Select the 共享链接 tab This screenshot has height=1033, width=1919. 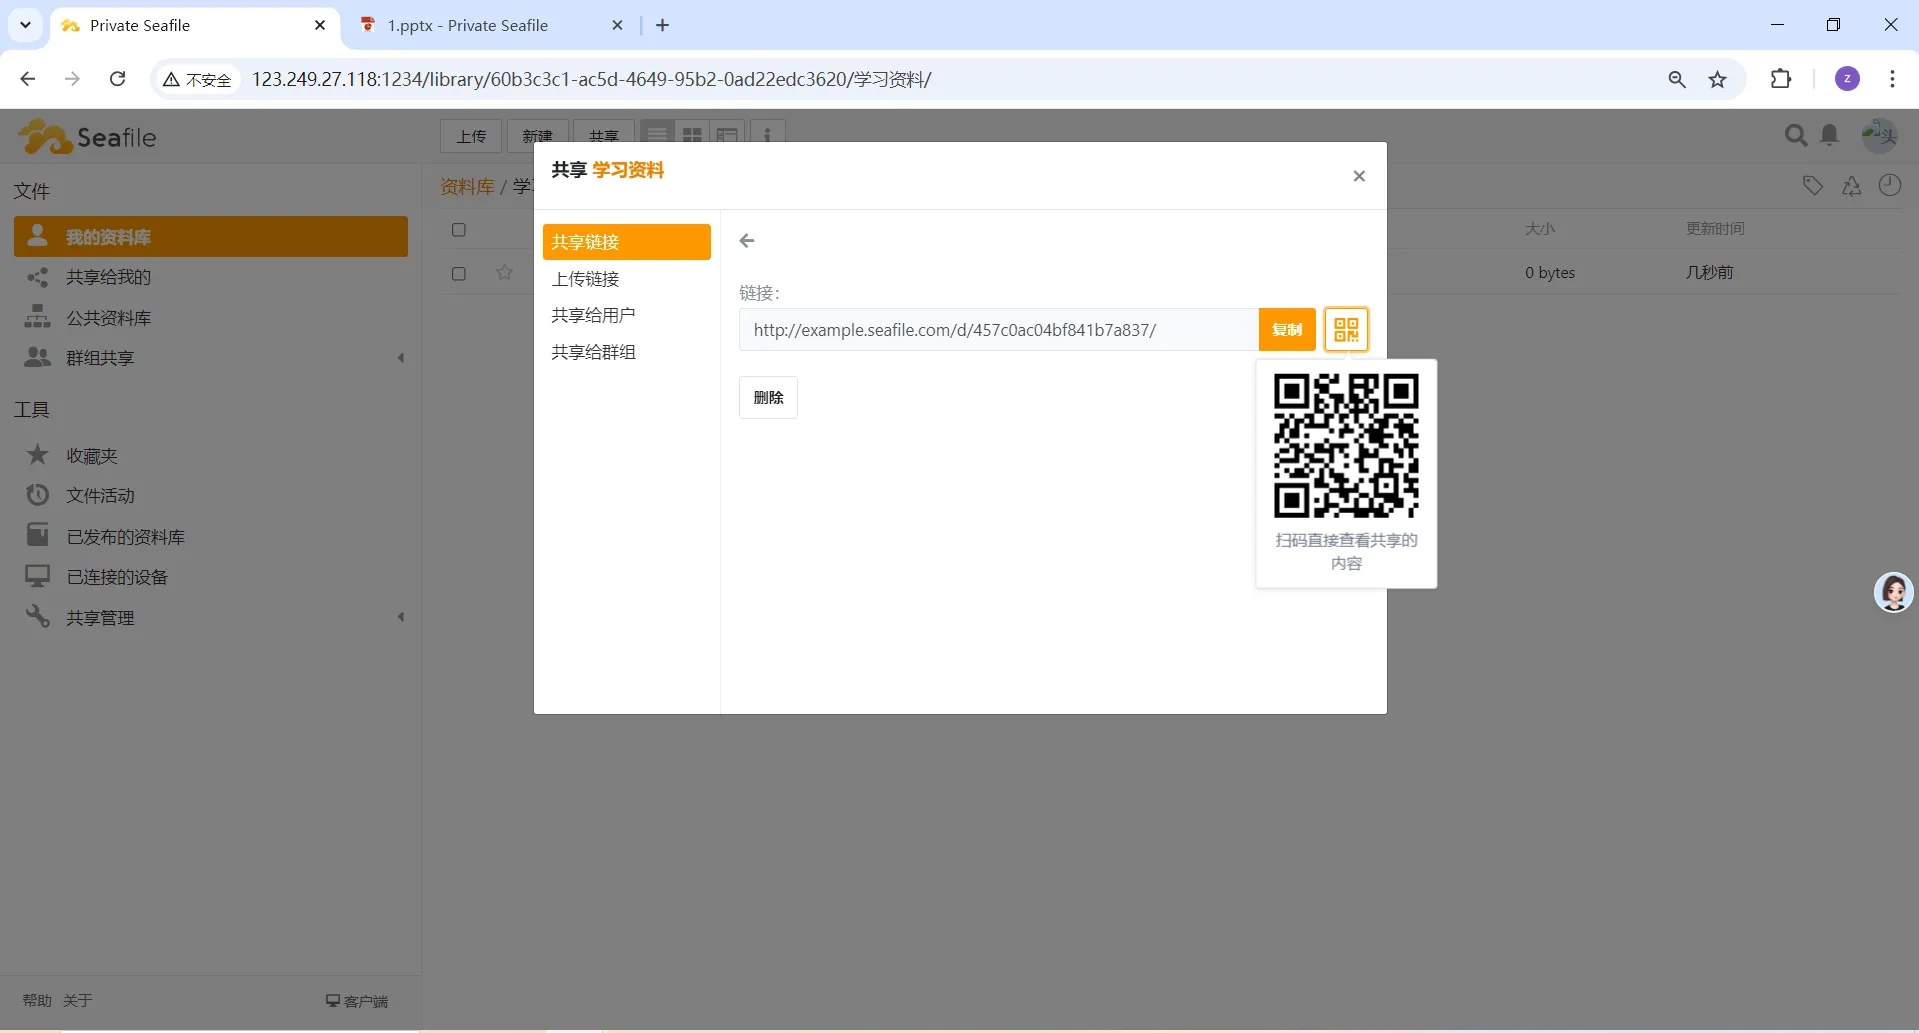(627, 242)
